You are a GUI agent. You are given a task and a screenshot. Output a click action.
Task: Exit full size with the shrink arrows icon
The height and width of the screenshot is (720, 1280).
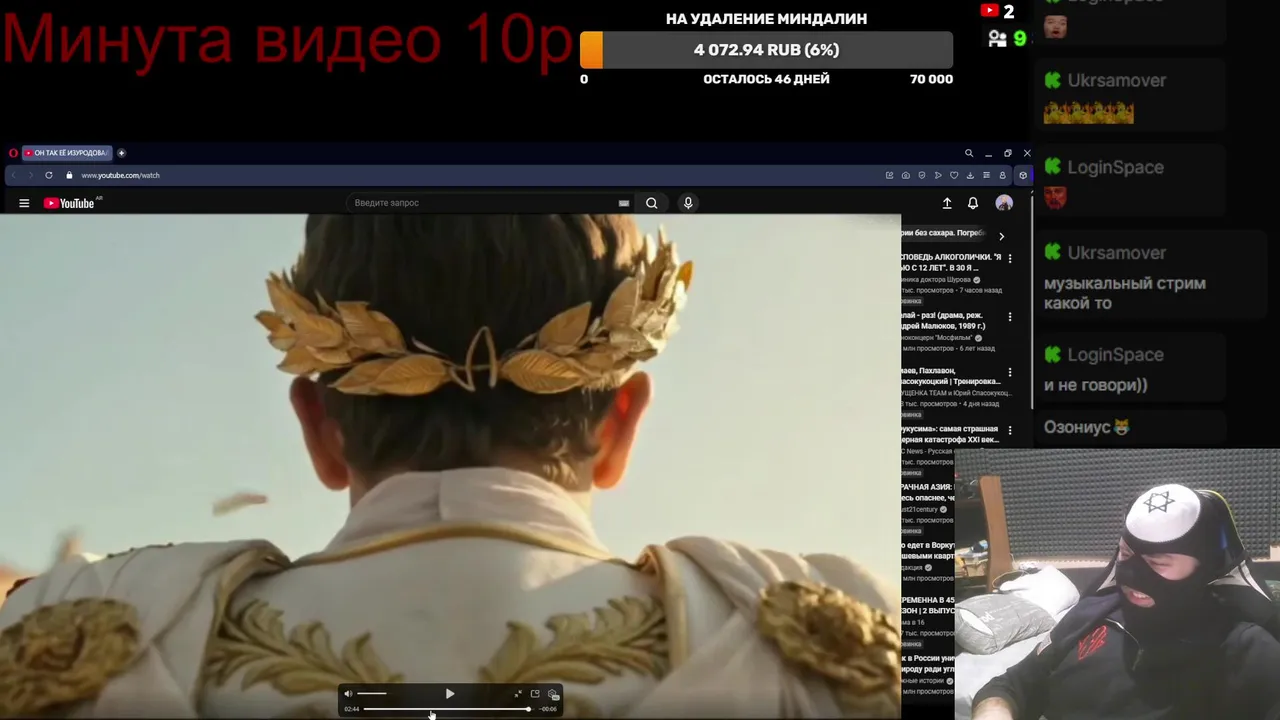coord(518,693)
